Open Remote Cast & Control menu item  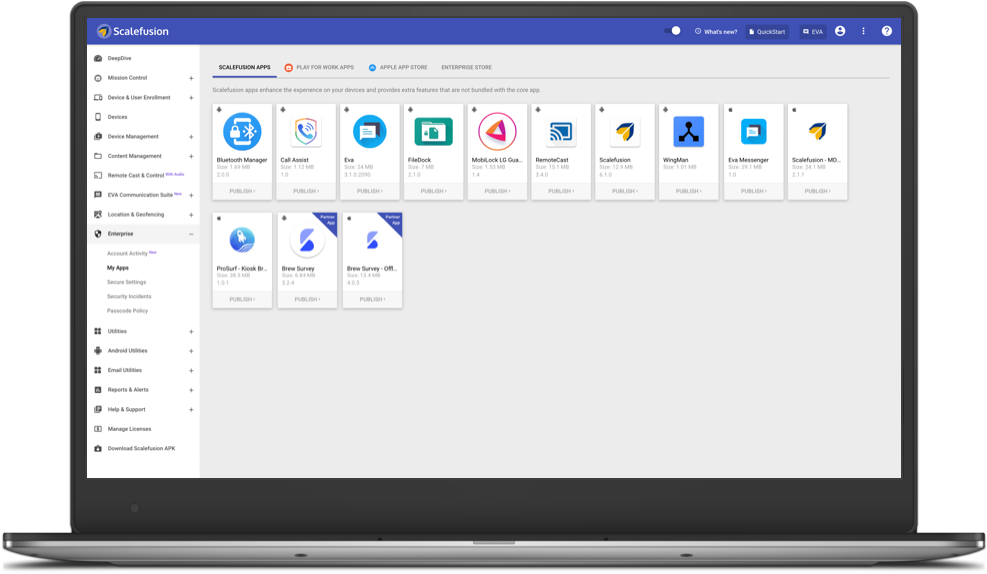(135, 176)
